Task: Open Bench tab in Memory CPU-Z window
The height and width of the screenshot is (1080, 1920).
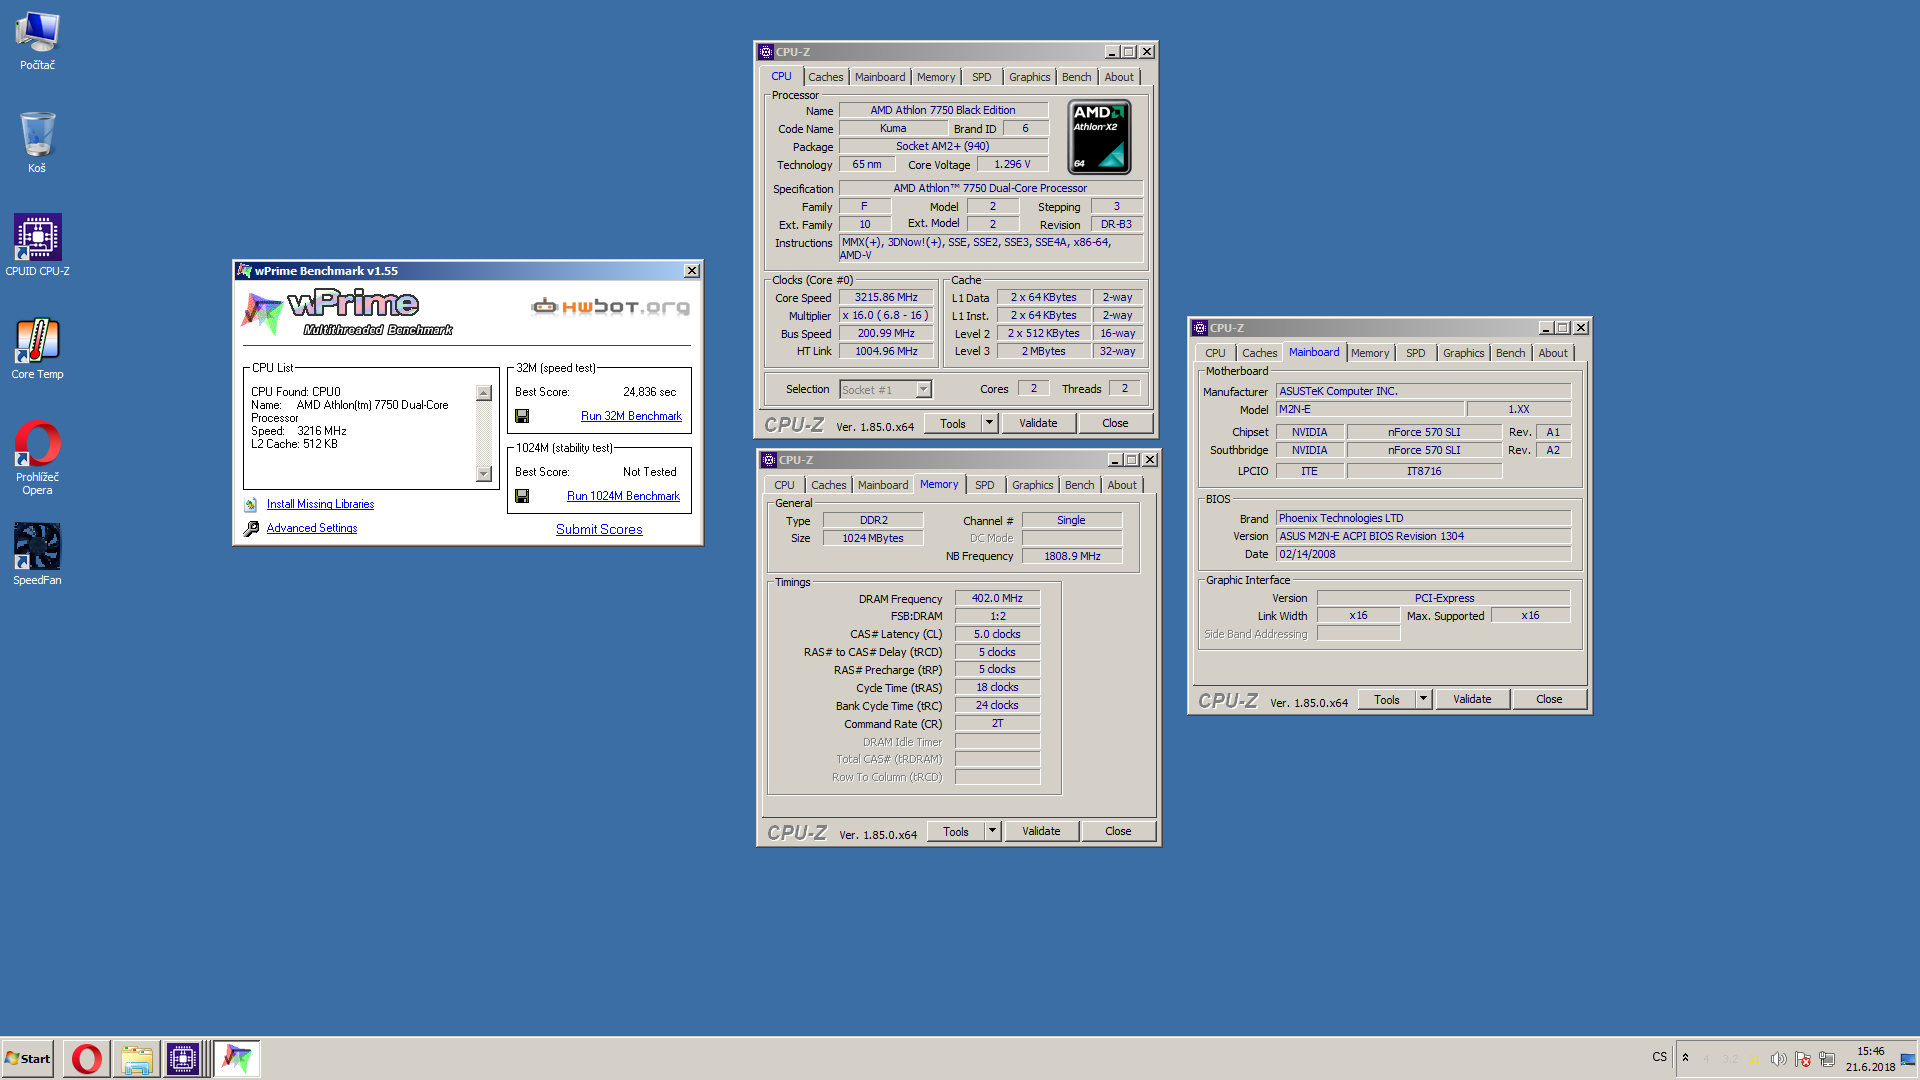Action: pyautogui.click(x=1079, y=485)
